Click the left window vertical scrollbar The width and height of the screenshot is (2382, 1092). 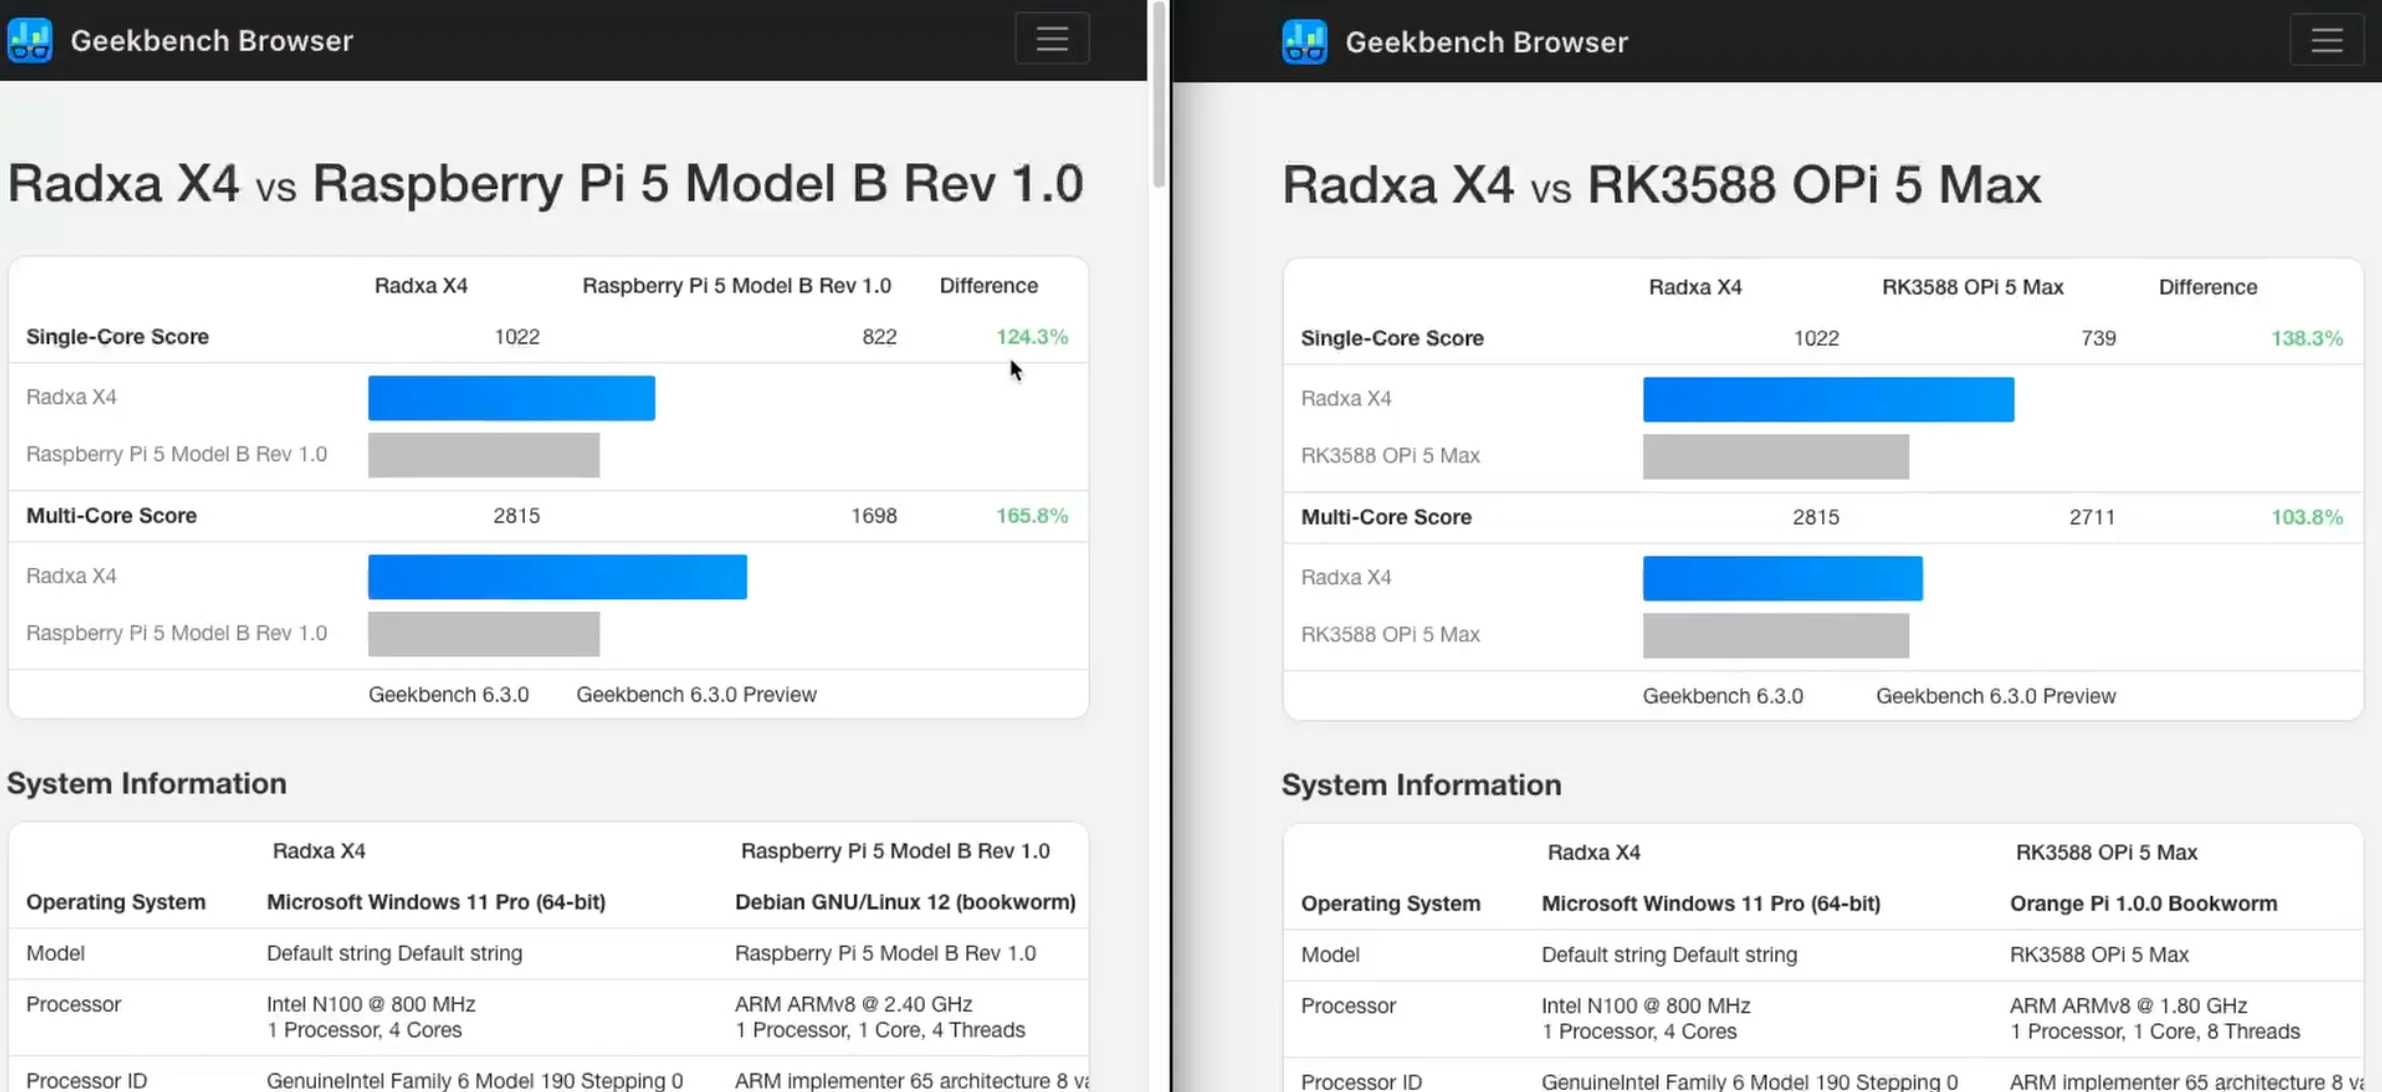[x=1159, y=95]
